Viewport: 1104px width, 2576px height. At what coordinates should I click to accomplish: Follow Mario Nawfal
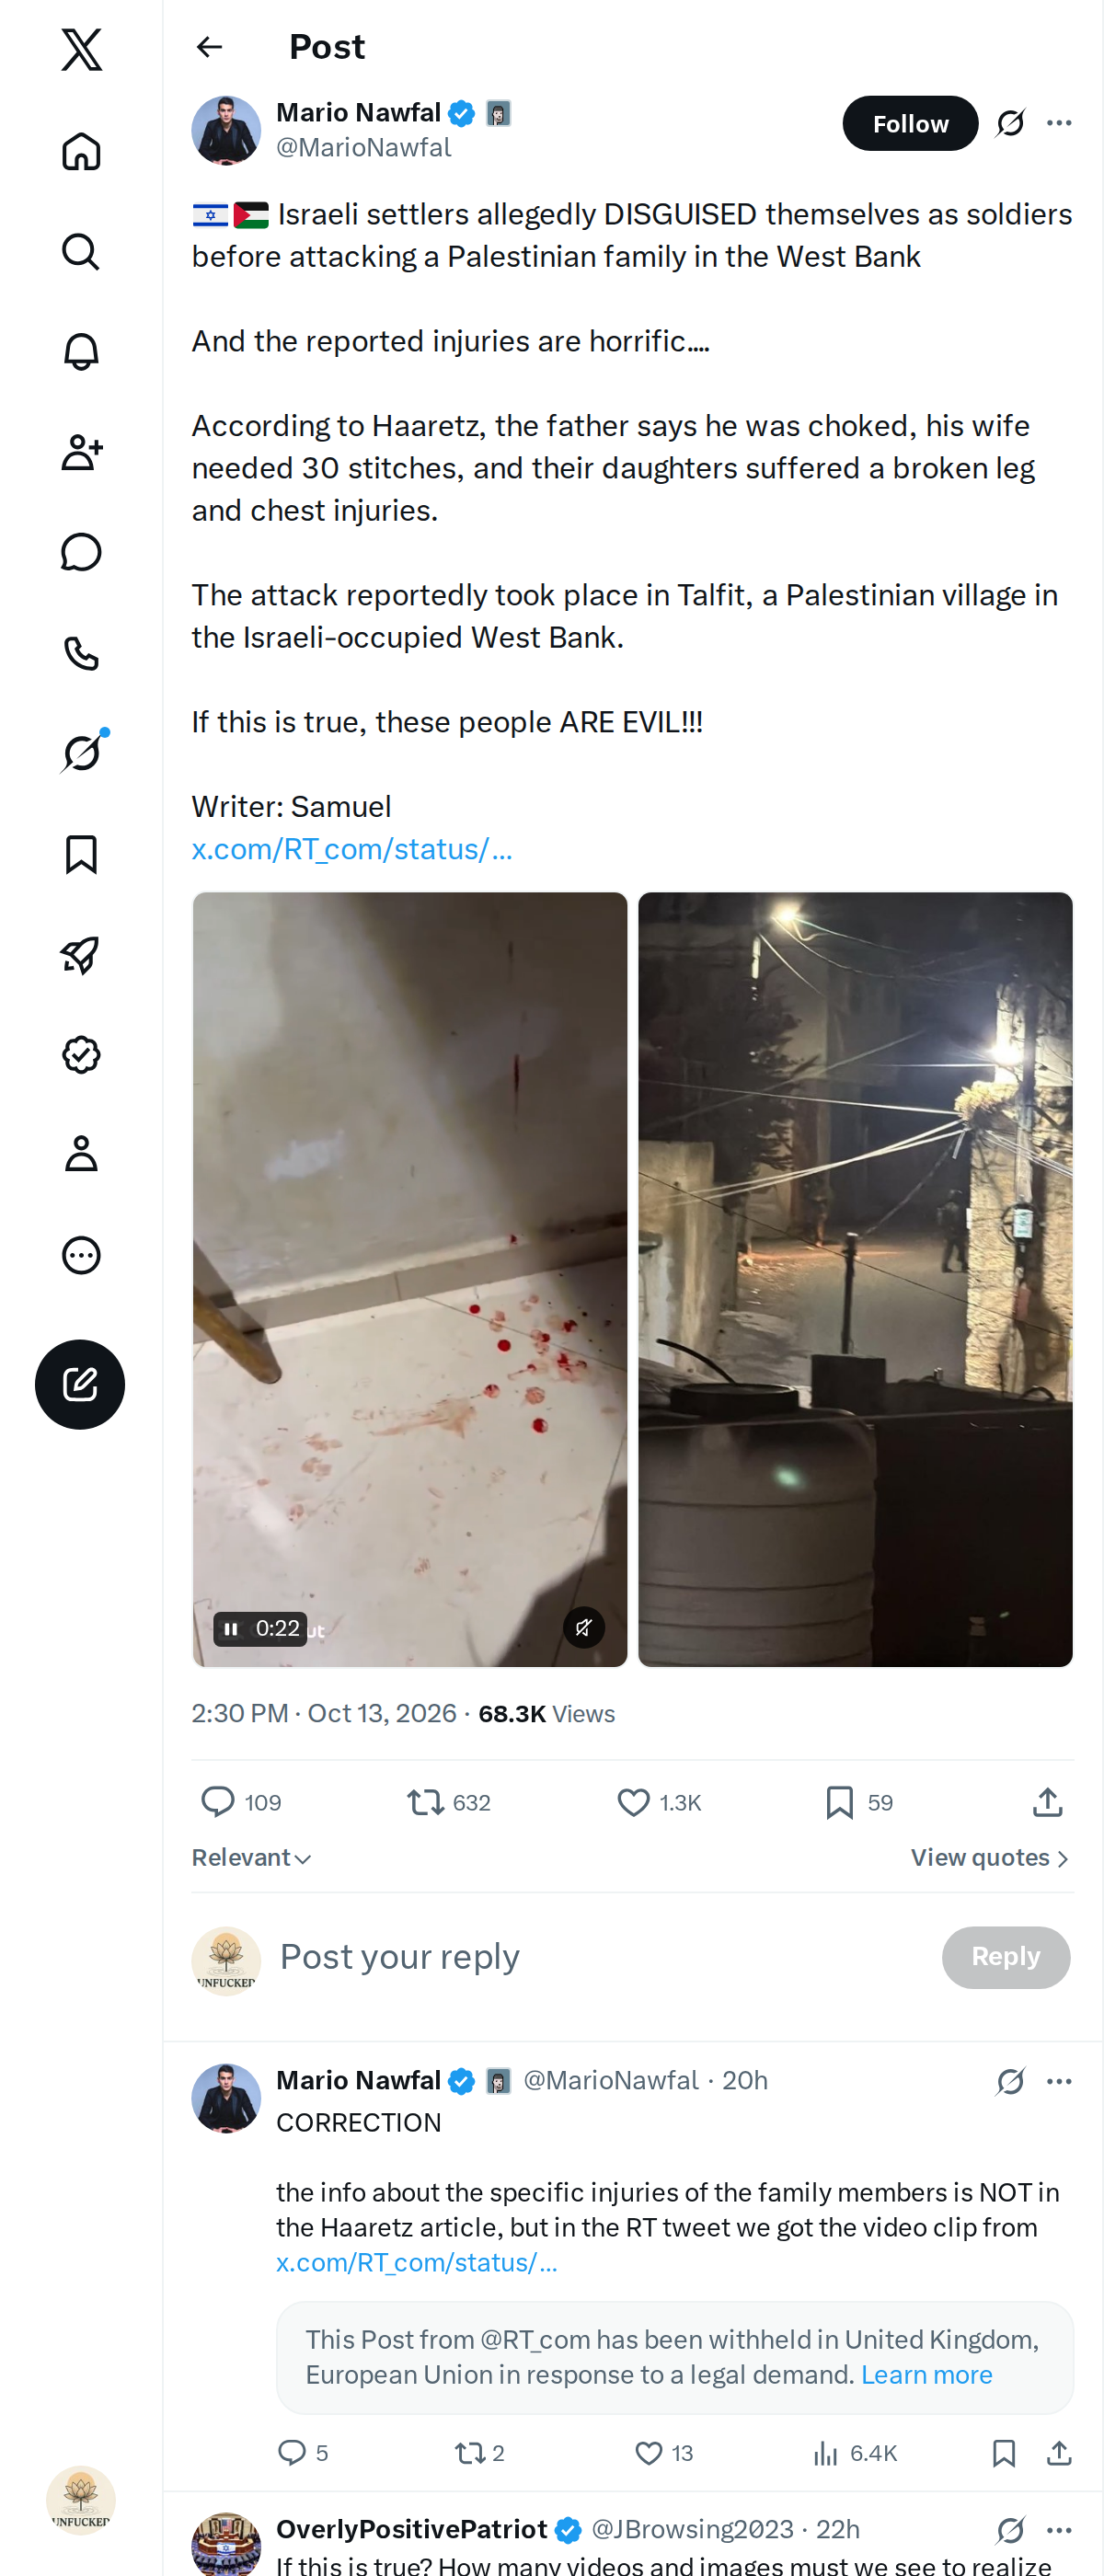click(910, 123)
